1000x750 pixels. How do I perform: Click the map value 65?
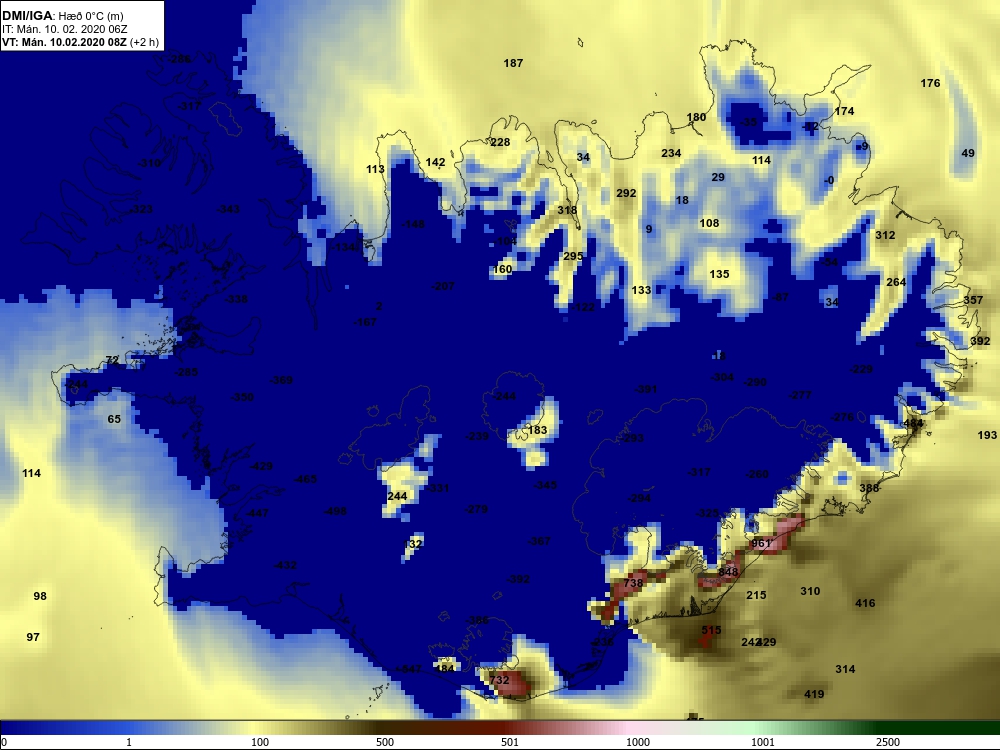tap(114, 419)
